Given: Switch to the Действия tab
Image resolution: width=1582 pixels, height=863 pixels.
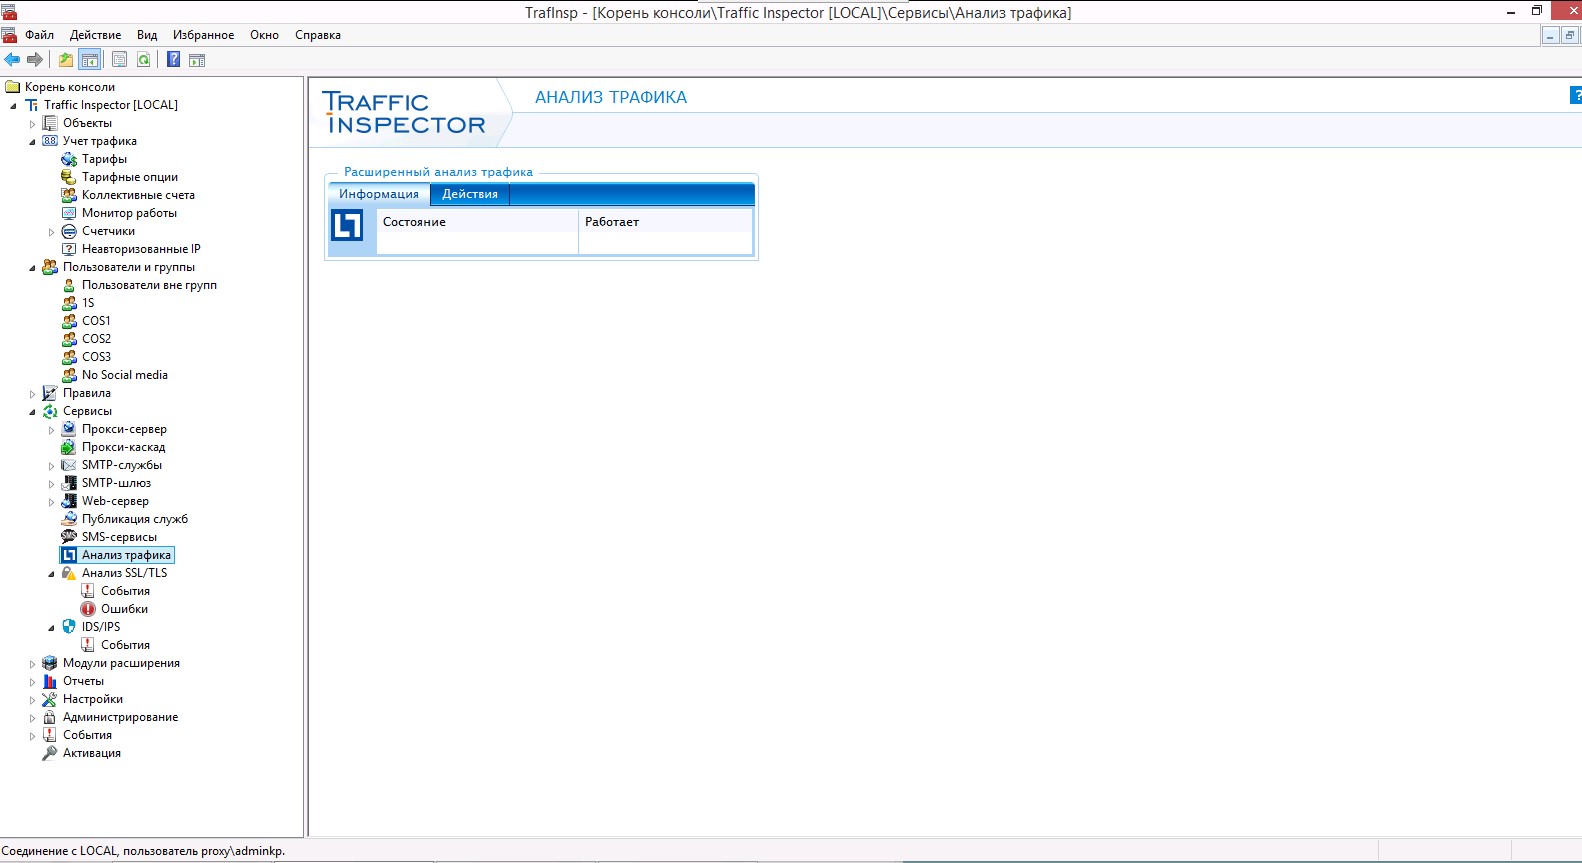Looking at the screenshot, I should [470, 194].
